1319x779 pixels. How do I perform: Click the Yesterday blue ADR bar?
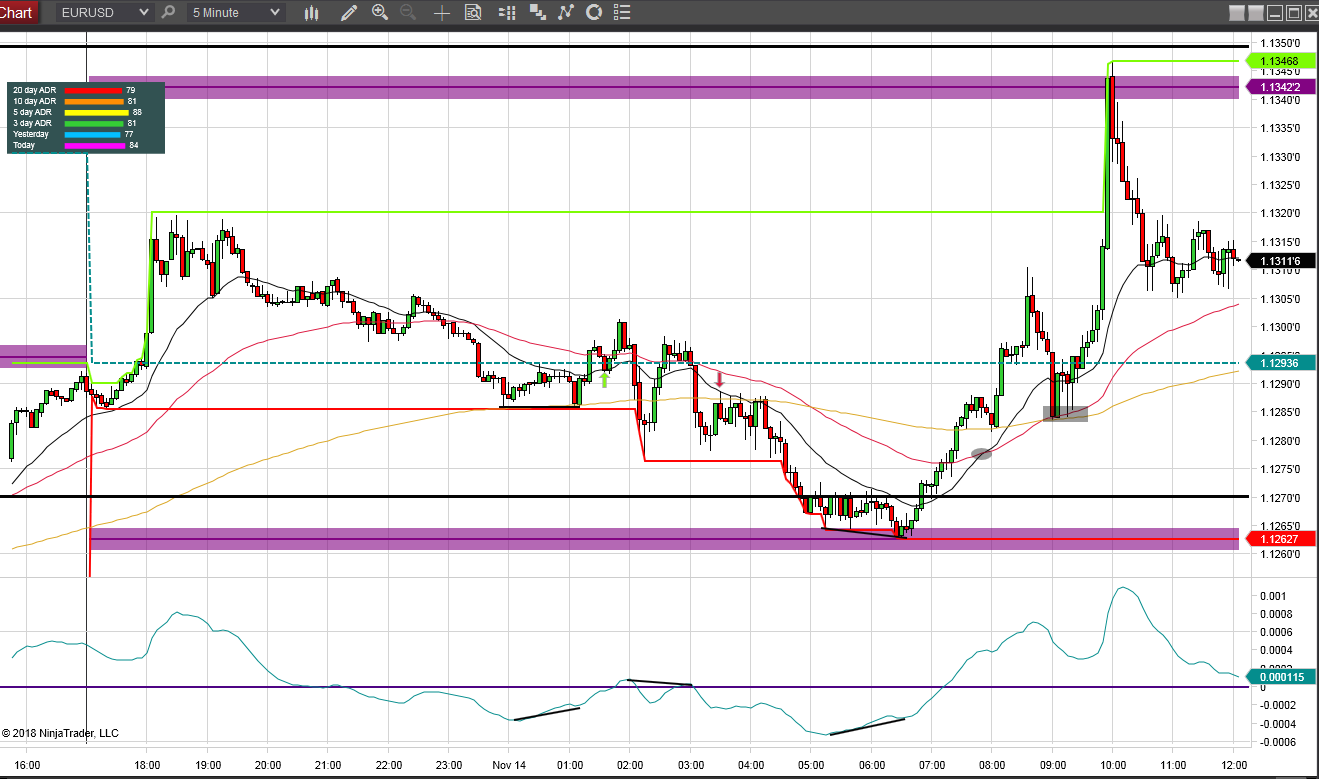(x=92, y=134)
